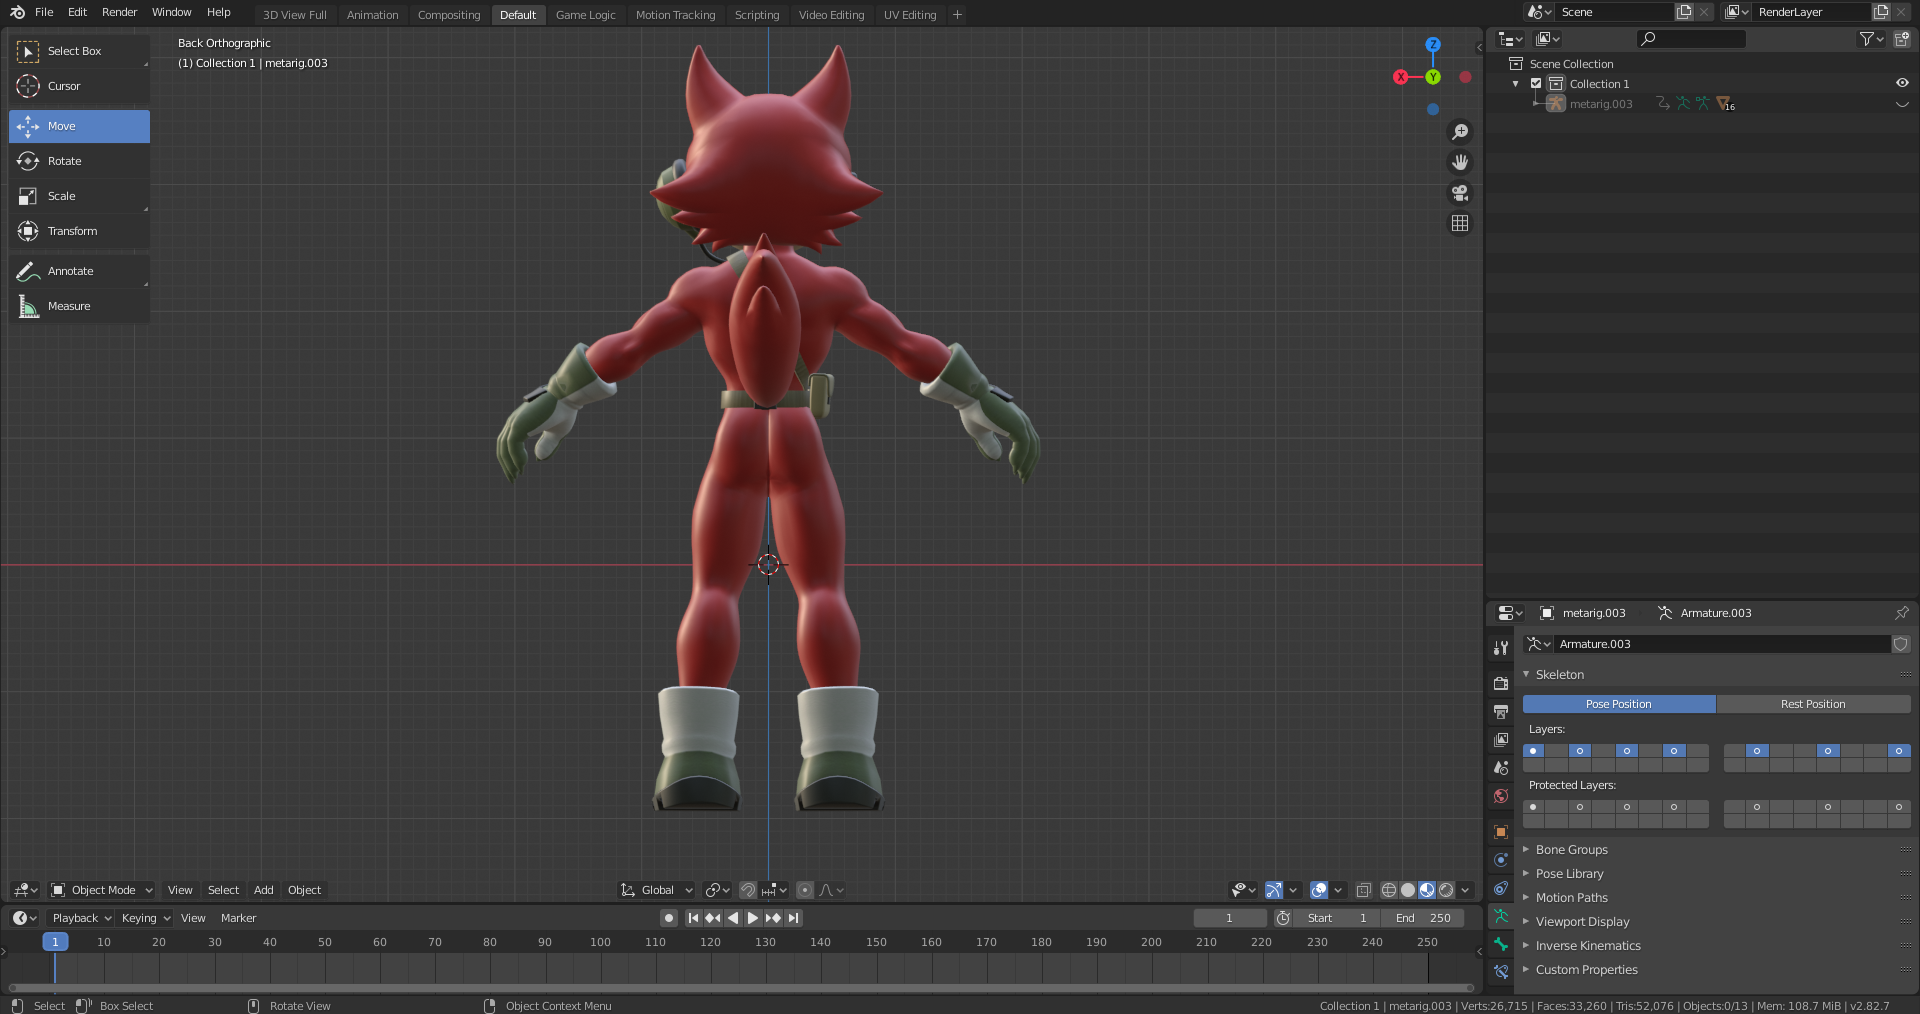Click the add workspace plus button
1920x1014 pixels.
(x=957, y=14)
